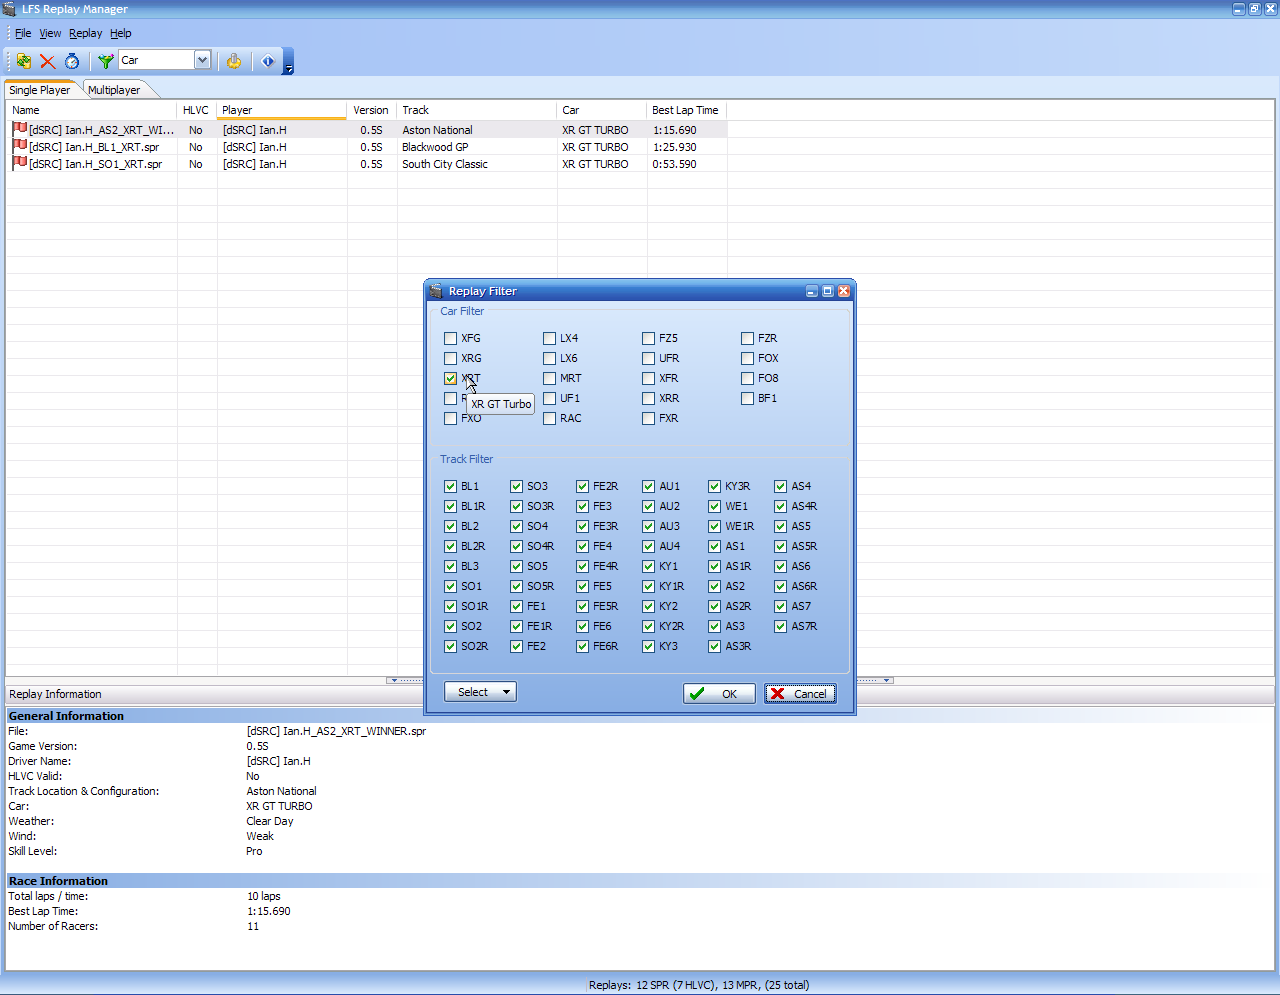The image size is (1280, 995).
Task: Click the replay count status bar text
Action: [699, 985]
